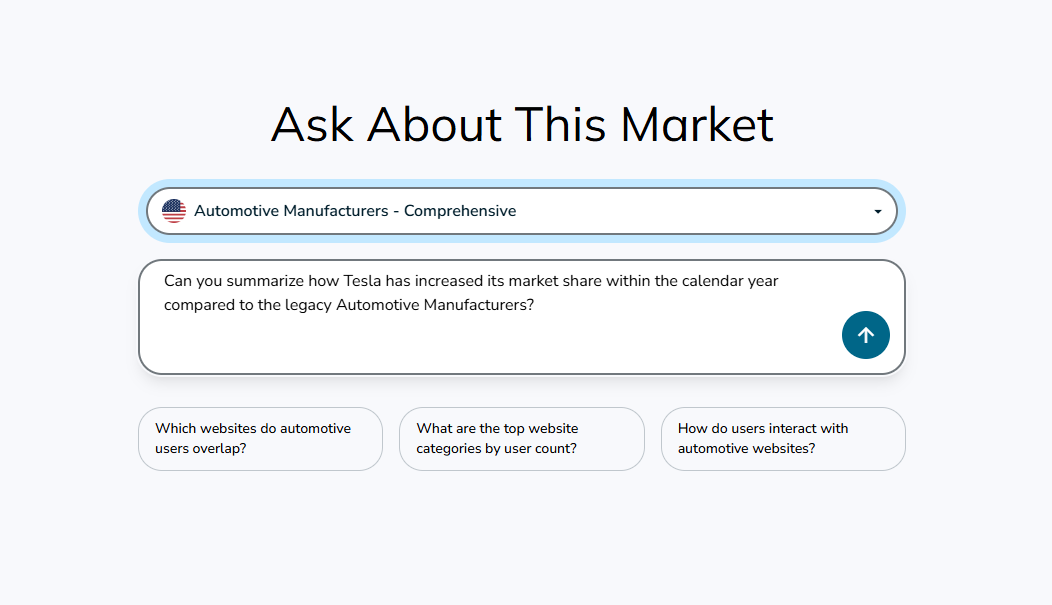Click the word Comprehensive in the market selector
Viewport: 1052px width, 605px height.
pyautogui.click(x=460, y=211)
